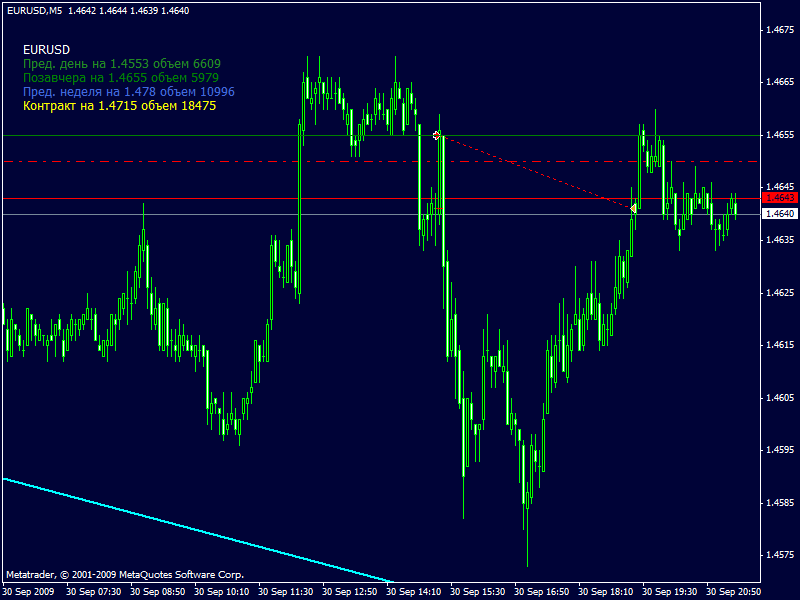
Task: Click the '30 Sep 18:10' time label
Action: 606,592
